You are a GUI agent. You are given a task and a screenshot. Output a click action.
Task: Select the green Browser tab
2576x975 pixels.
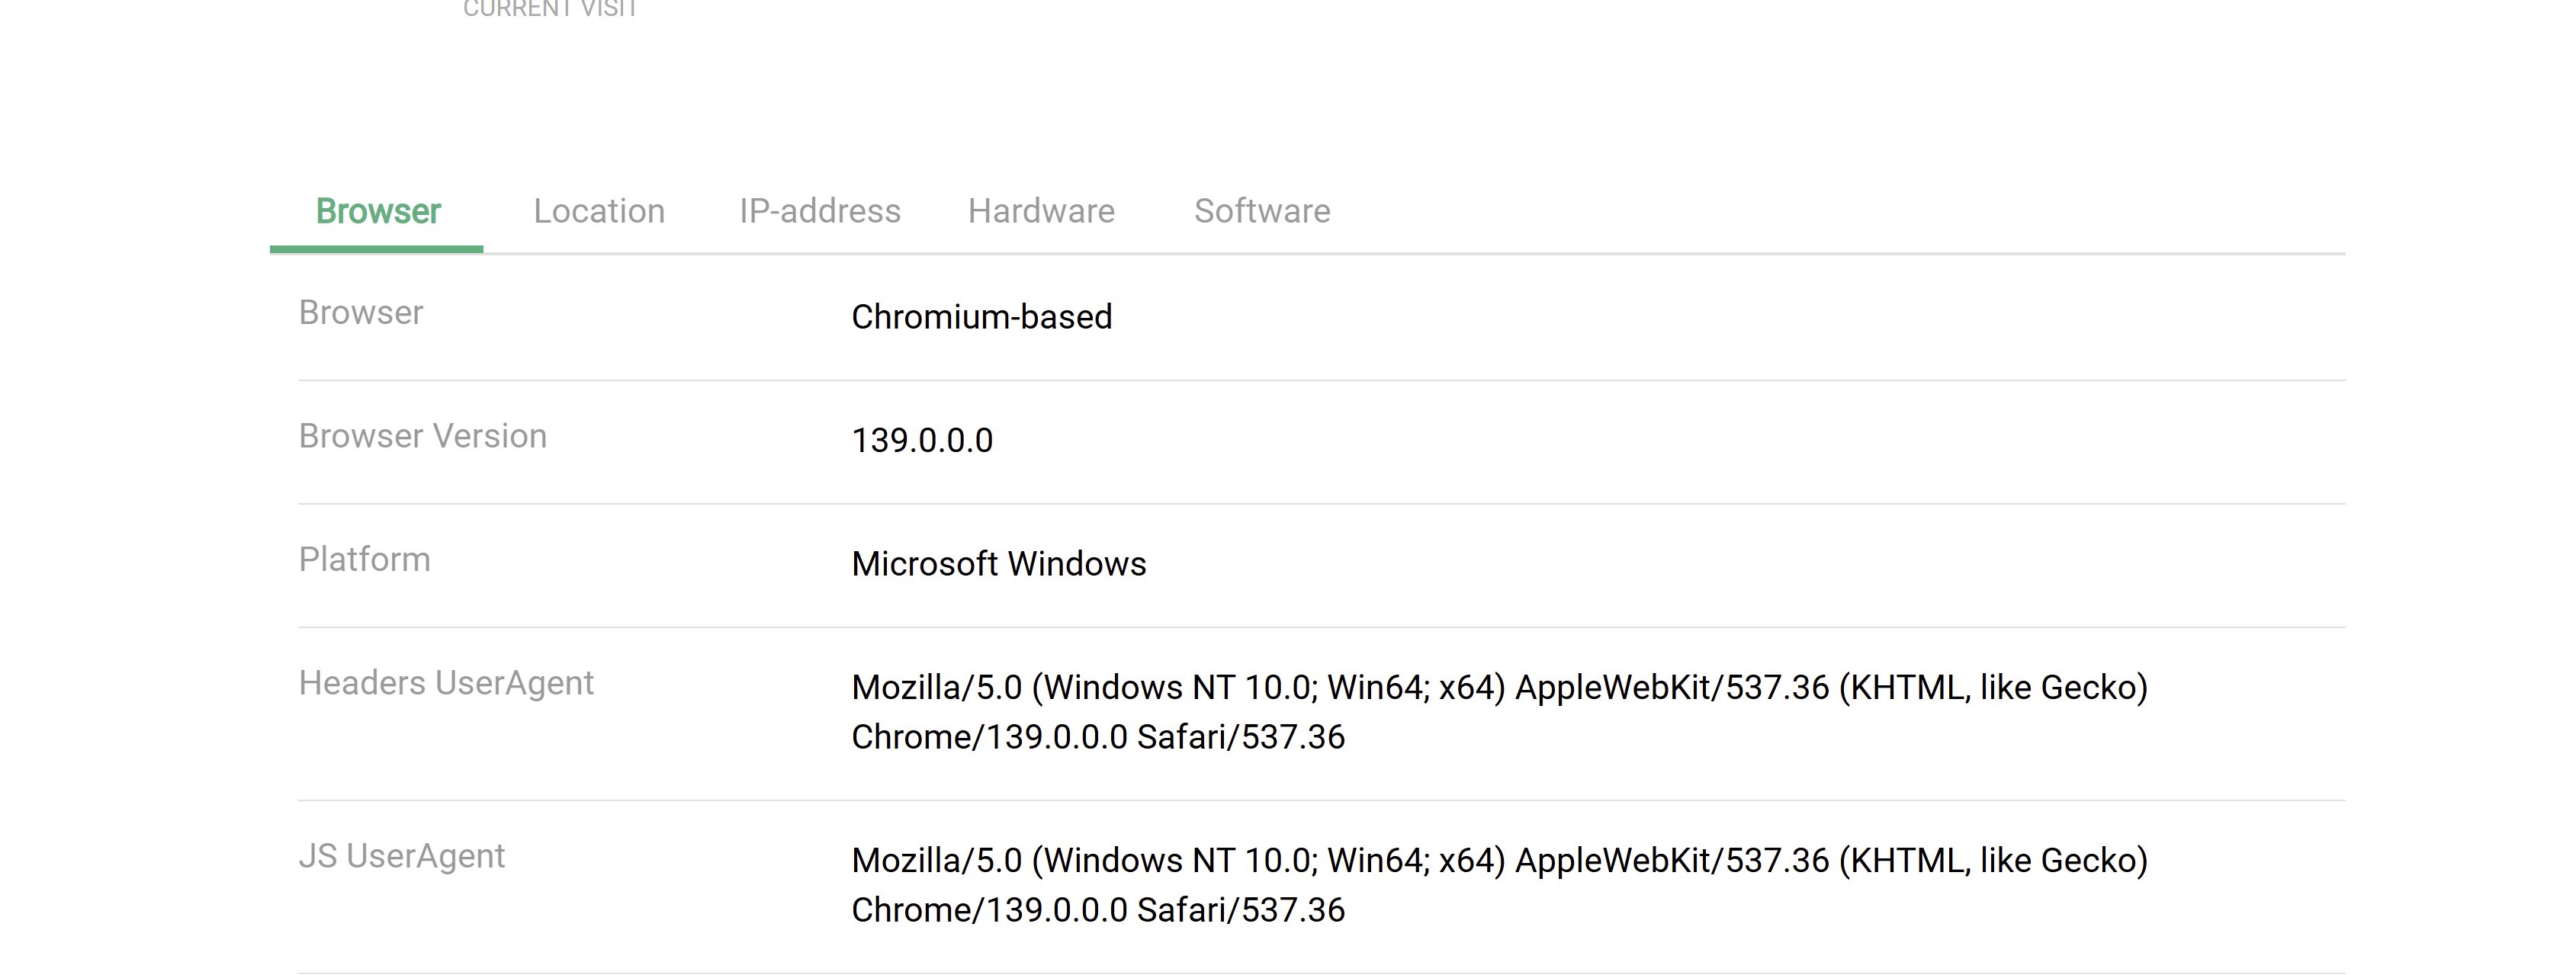[378, 211]
